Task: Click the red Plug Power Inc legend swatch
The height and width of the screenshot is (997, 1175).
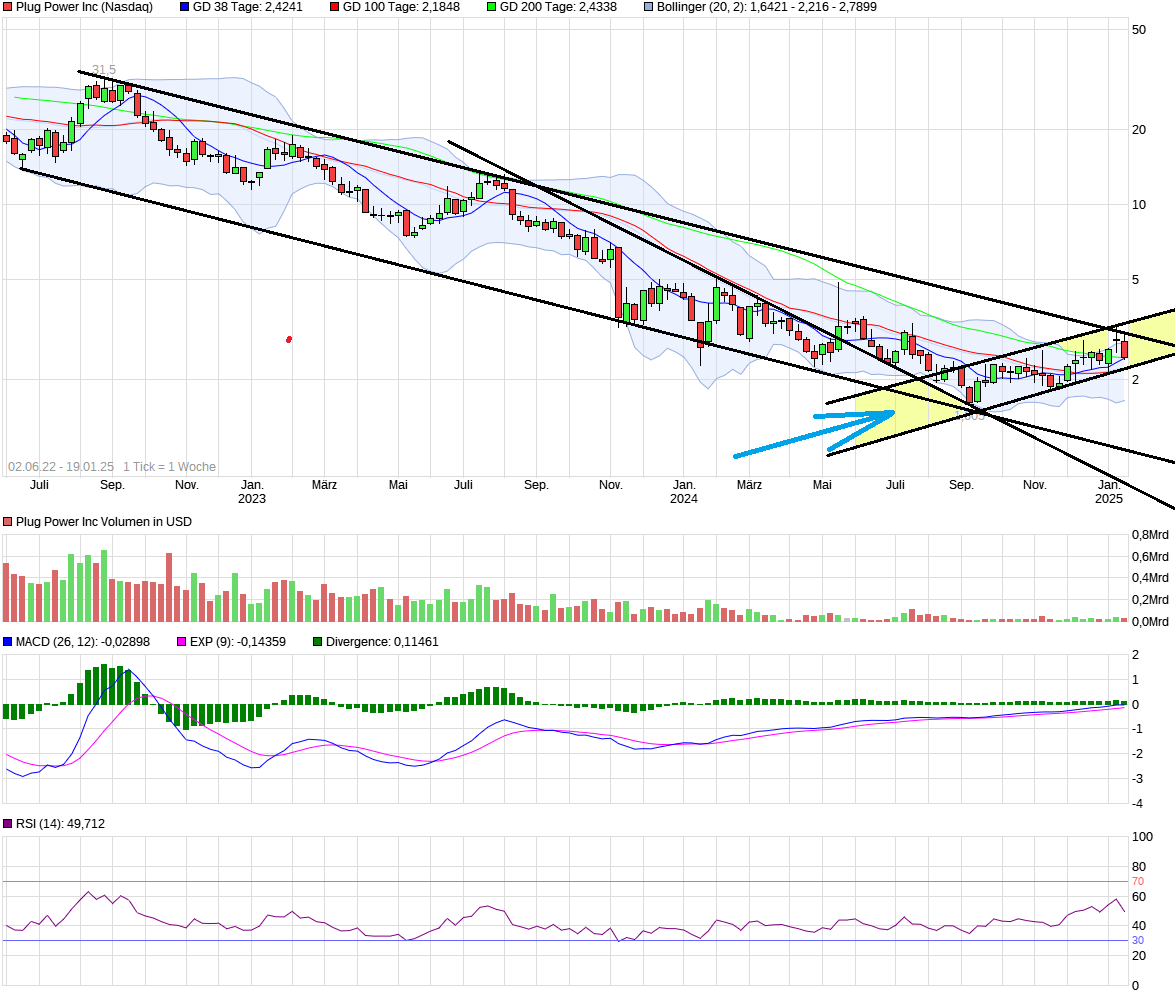Action: [x=7, y=7]
